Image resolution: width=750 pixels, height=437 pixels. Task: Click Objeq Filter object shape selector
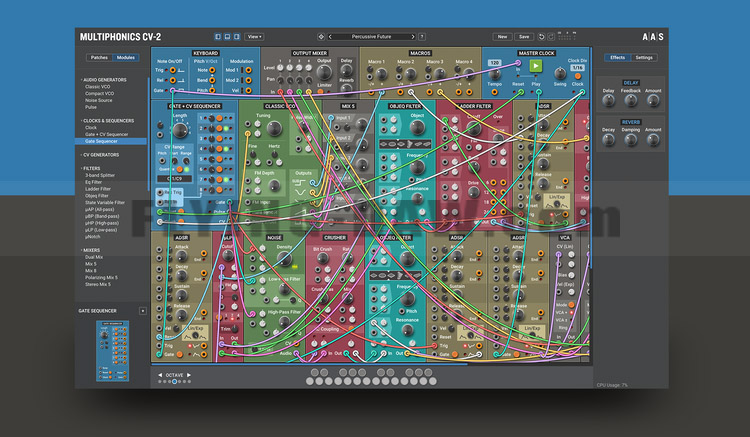pyautogui.click(x=405, y=144)
